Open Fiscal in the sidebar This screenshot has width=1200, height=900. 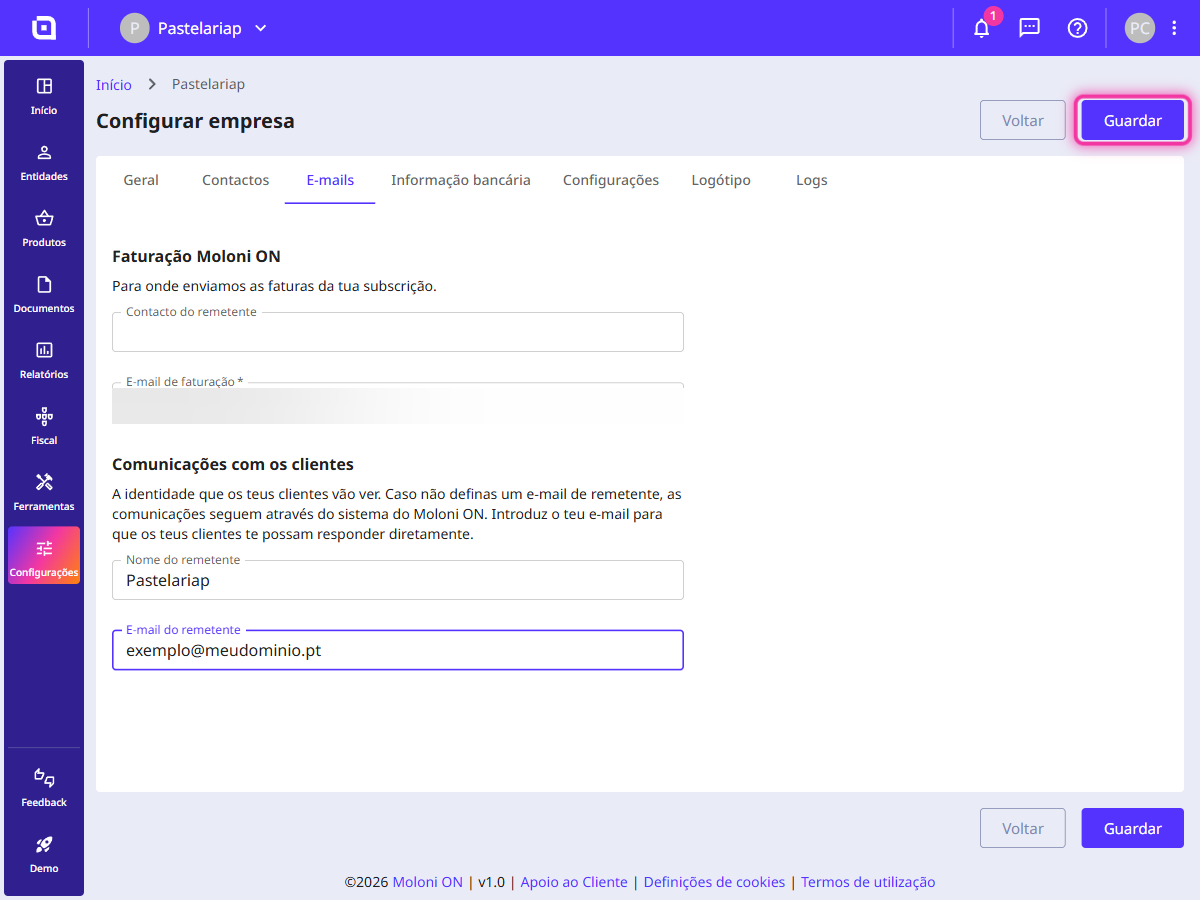coord(44,426)
